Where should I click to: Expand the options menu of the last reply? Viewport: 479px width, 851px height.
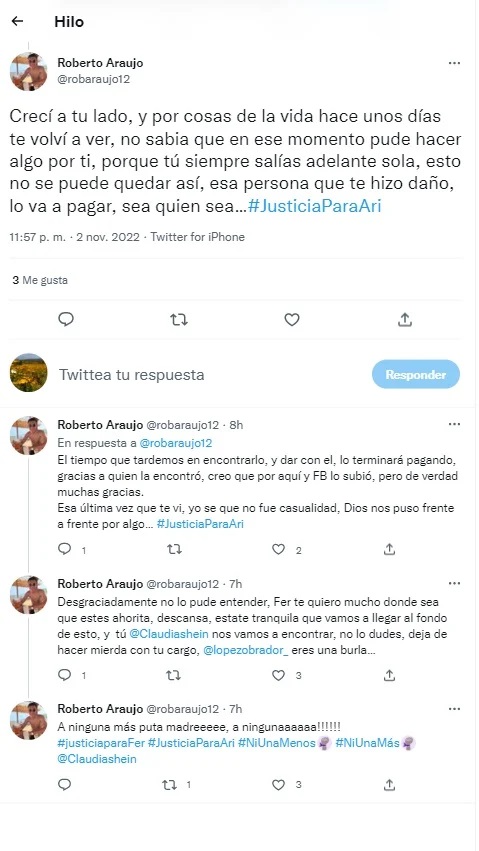[x=454, y=709]
